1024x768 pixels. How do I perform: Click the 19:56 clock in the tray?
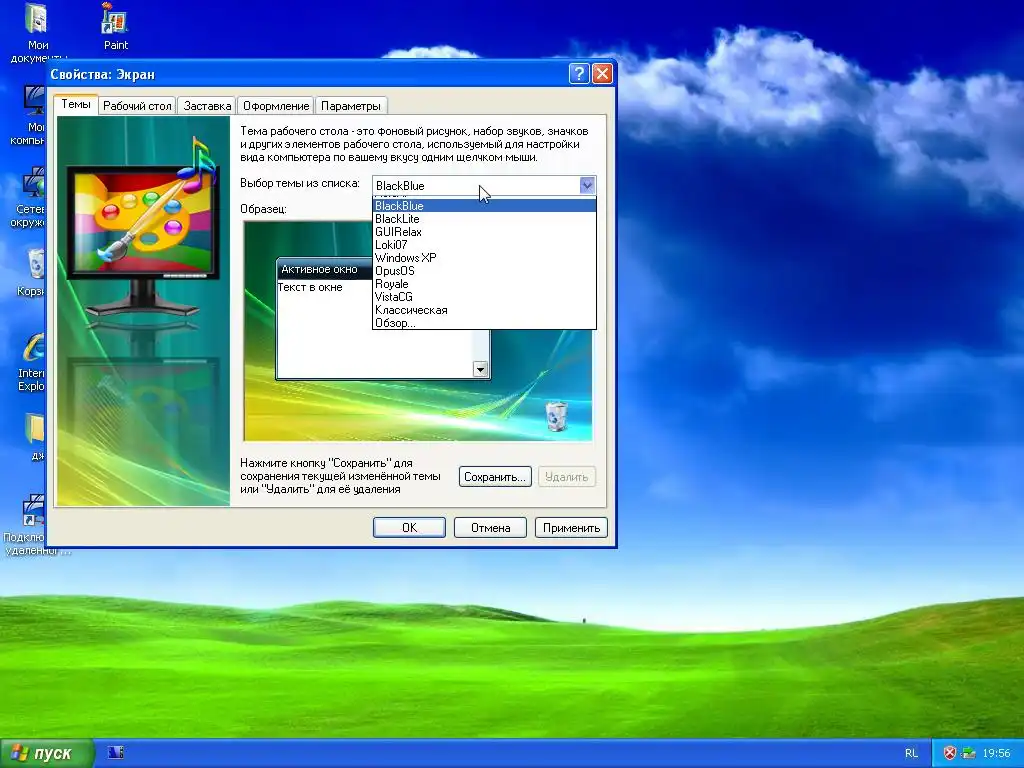996,753
